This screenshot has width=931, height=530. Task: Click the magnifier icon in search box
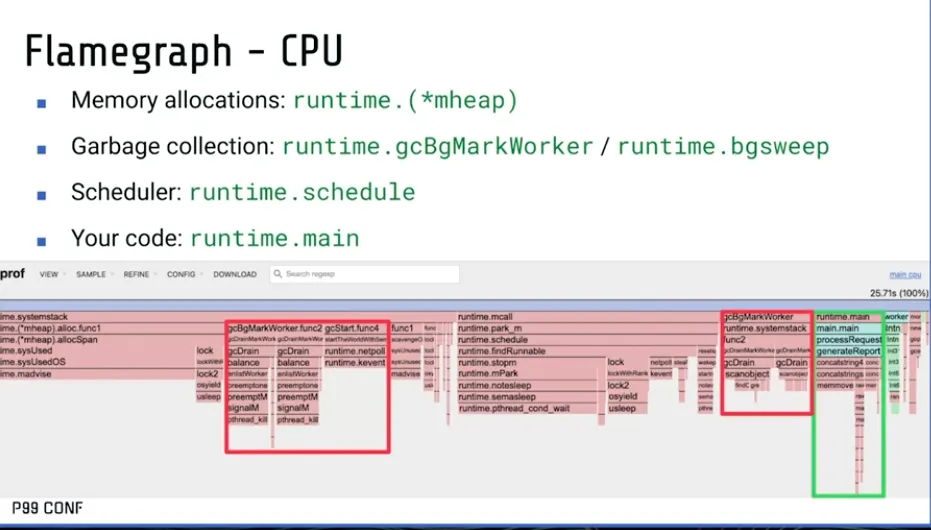278,274
